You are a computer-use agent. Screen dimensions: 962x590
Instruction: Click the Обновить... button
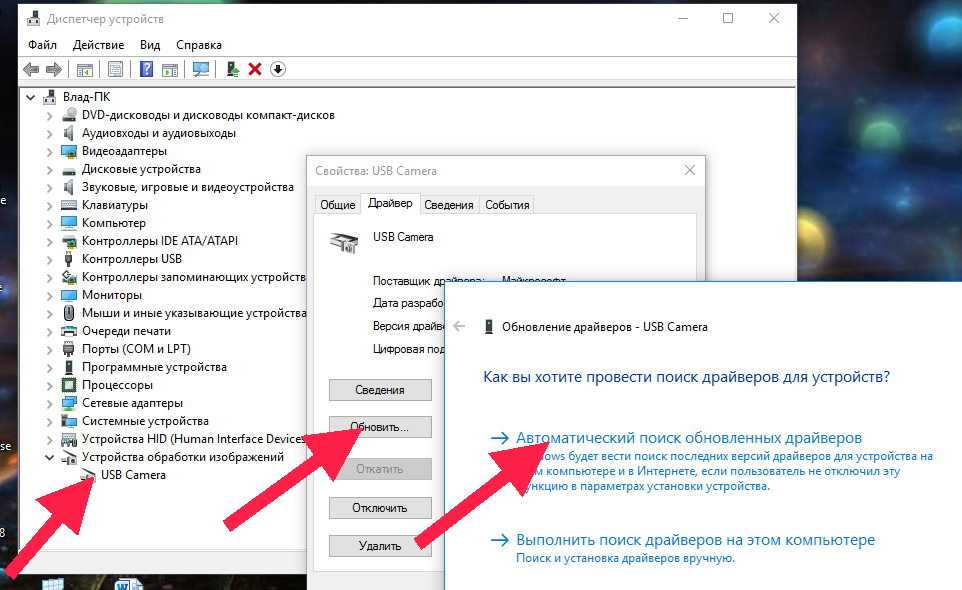(x=380, y=427)
